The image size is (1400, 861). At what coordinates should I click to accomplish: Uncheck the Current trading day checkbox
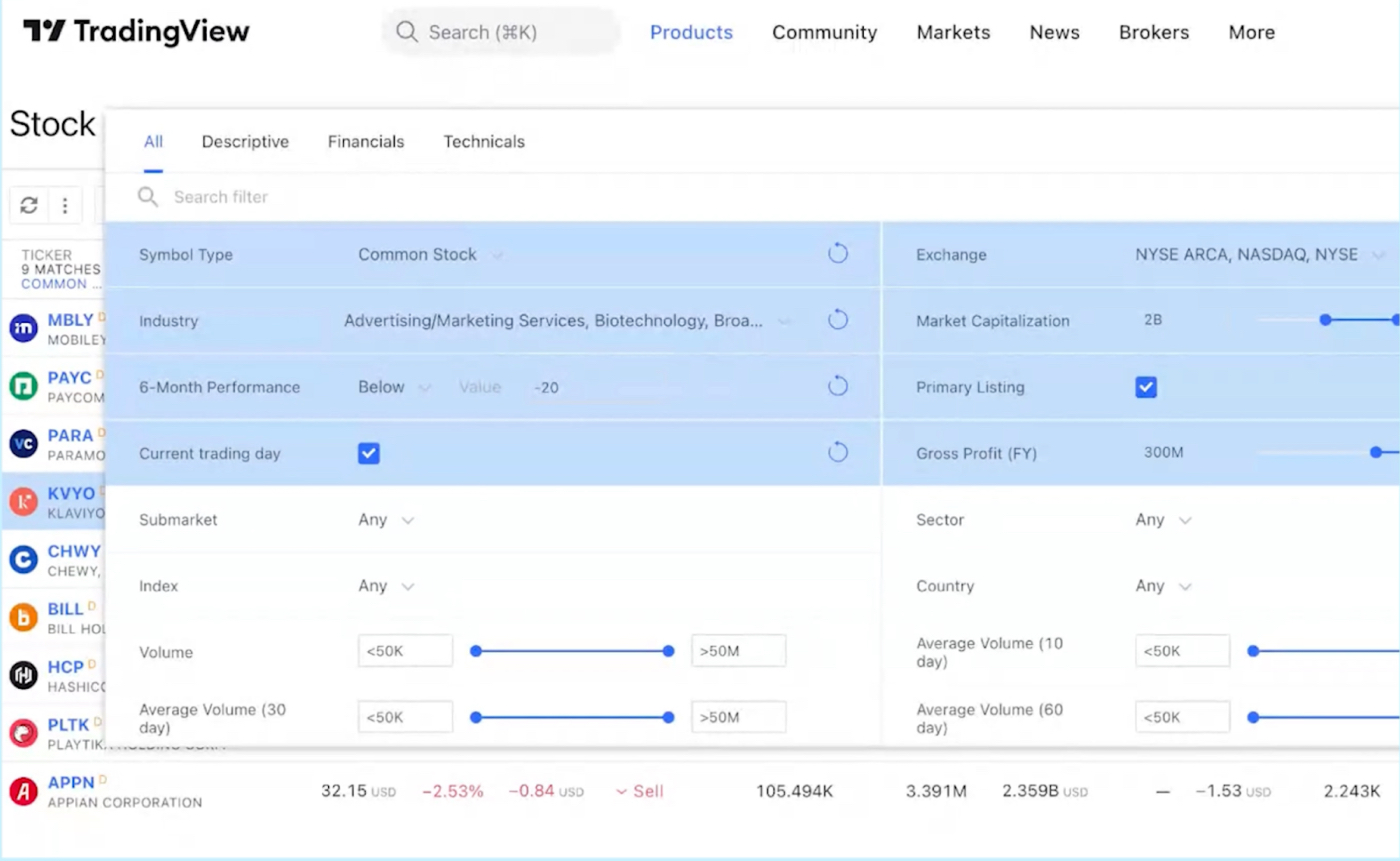click(x=369, y=453)
